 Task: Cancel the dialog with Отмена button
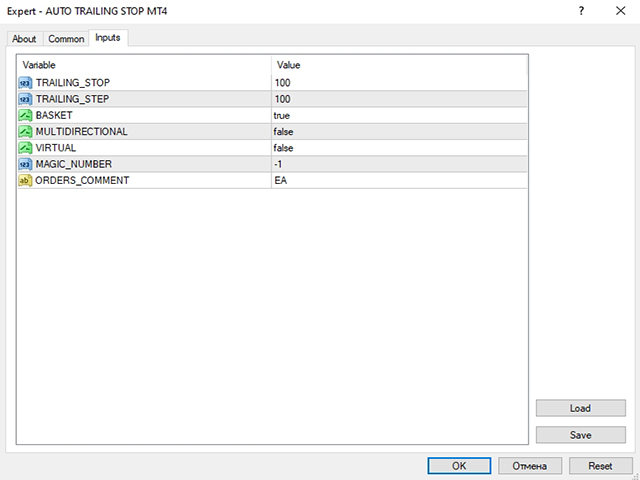[x=530, y=466]
